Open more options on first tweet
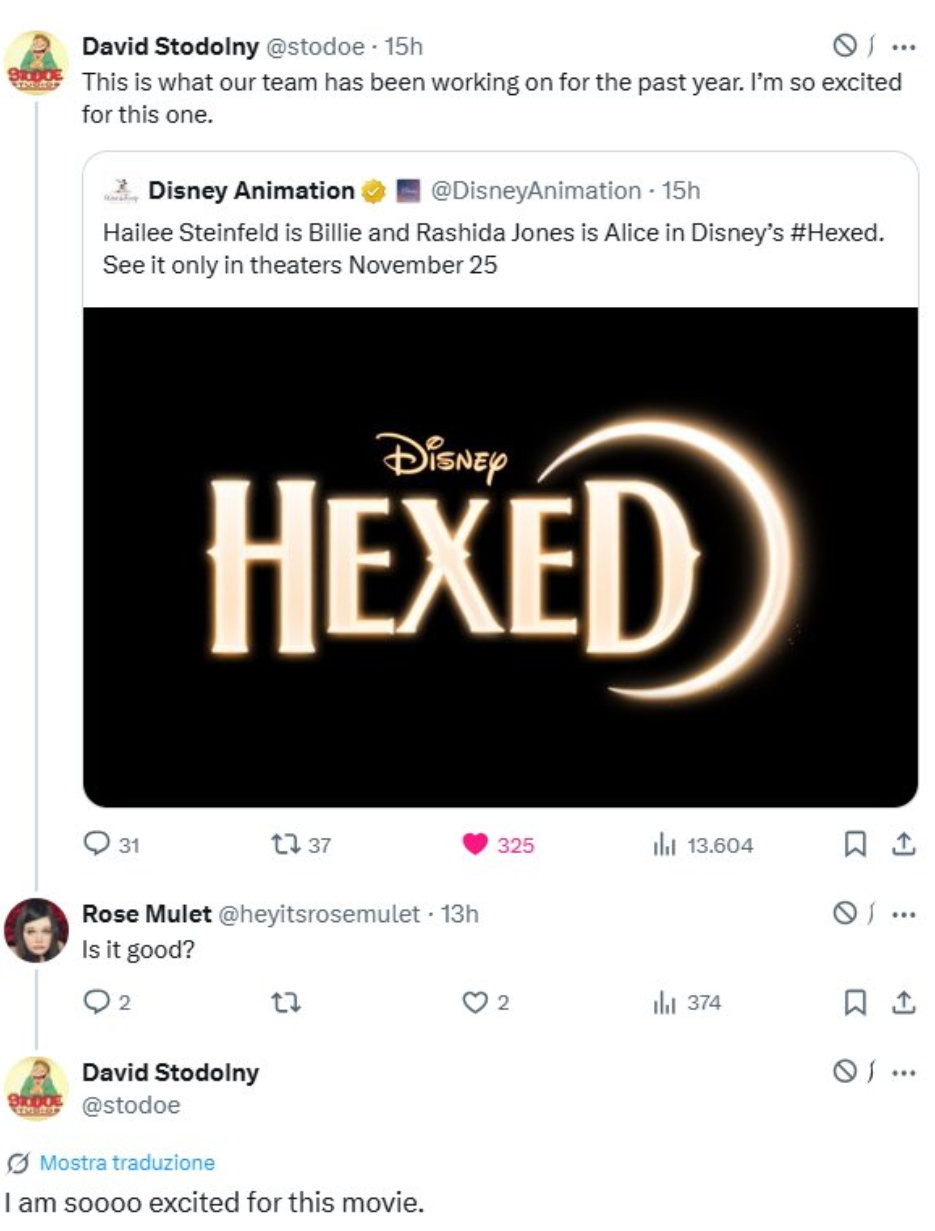 (903, 46)
